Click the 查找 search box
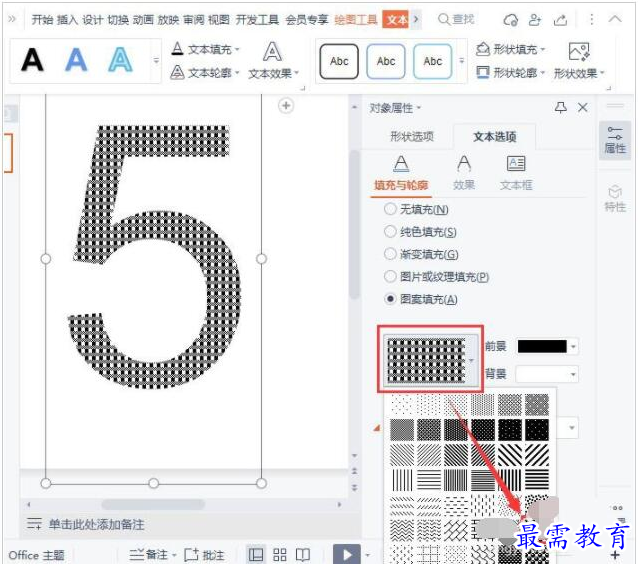The image size is (638, 568). point(456,19)
